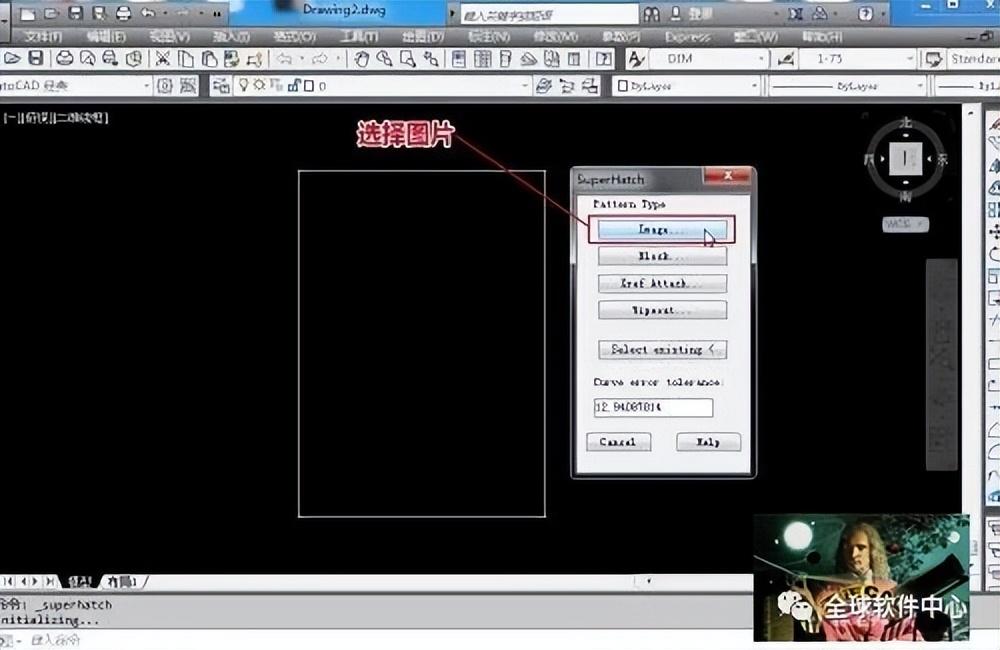
Task: Open the DIM text style dropdown
Action: click(709, 59)
